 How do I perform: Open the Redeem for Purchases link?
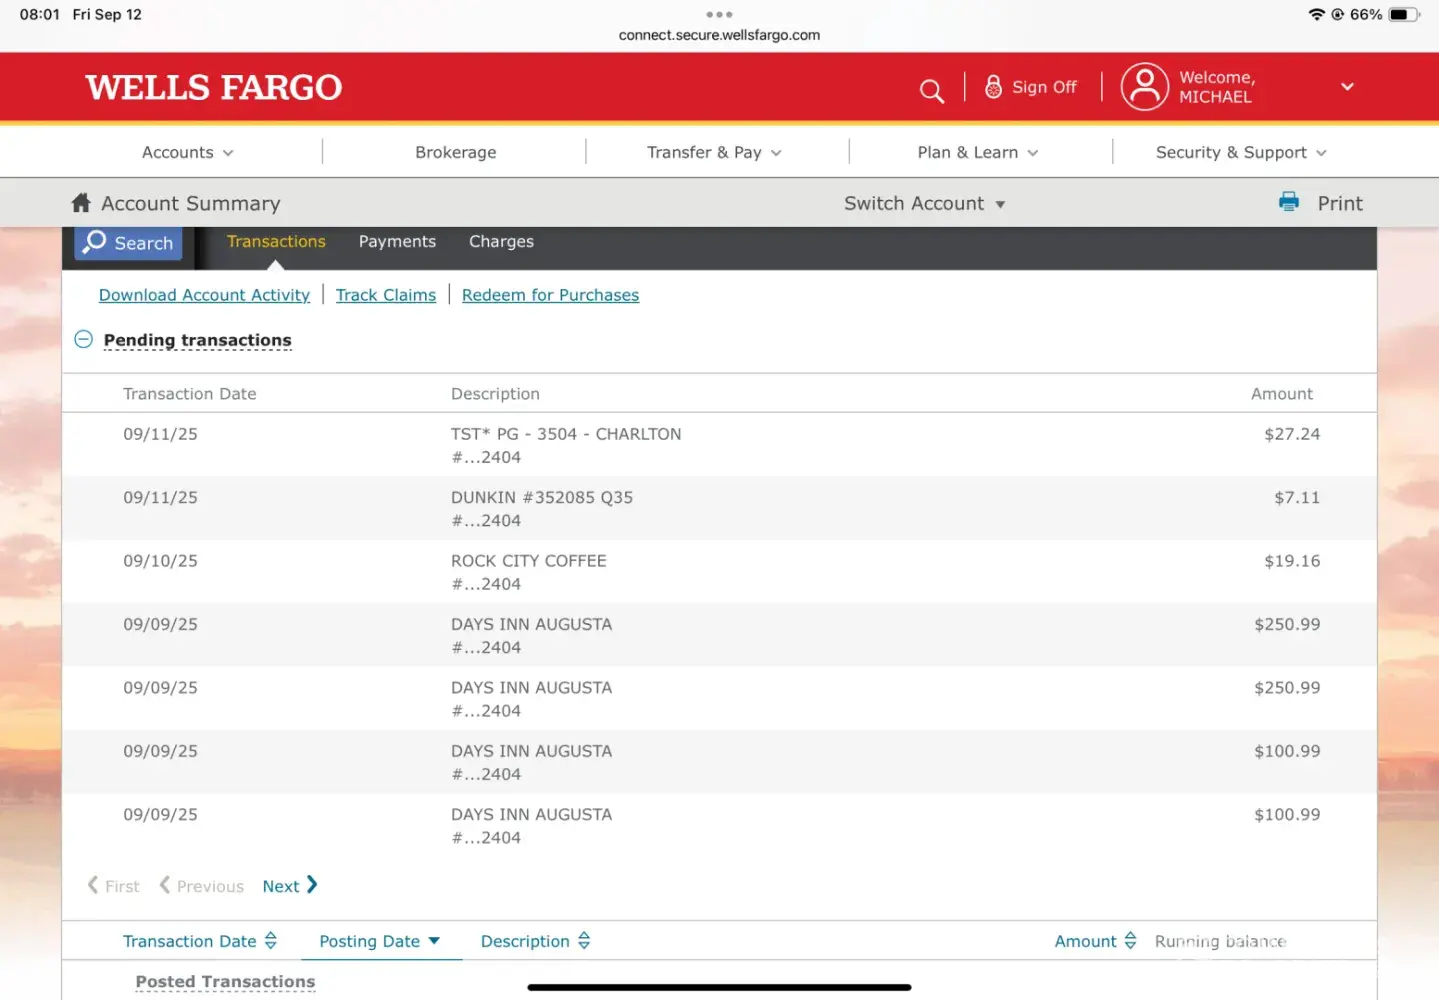550,295
